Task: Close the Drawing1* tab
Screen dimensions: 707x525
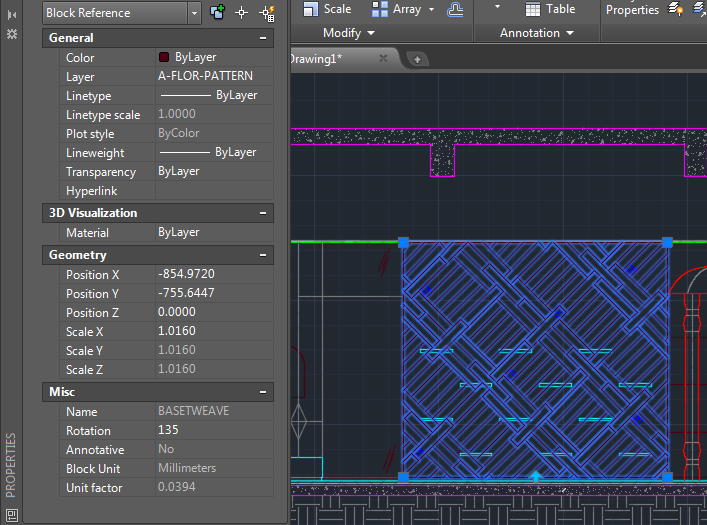Action: pos(383,58)
